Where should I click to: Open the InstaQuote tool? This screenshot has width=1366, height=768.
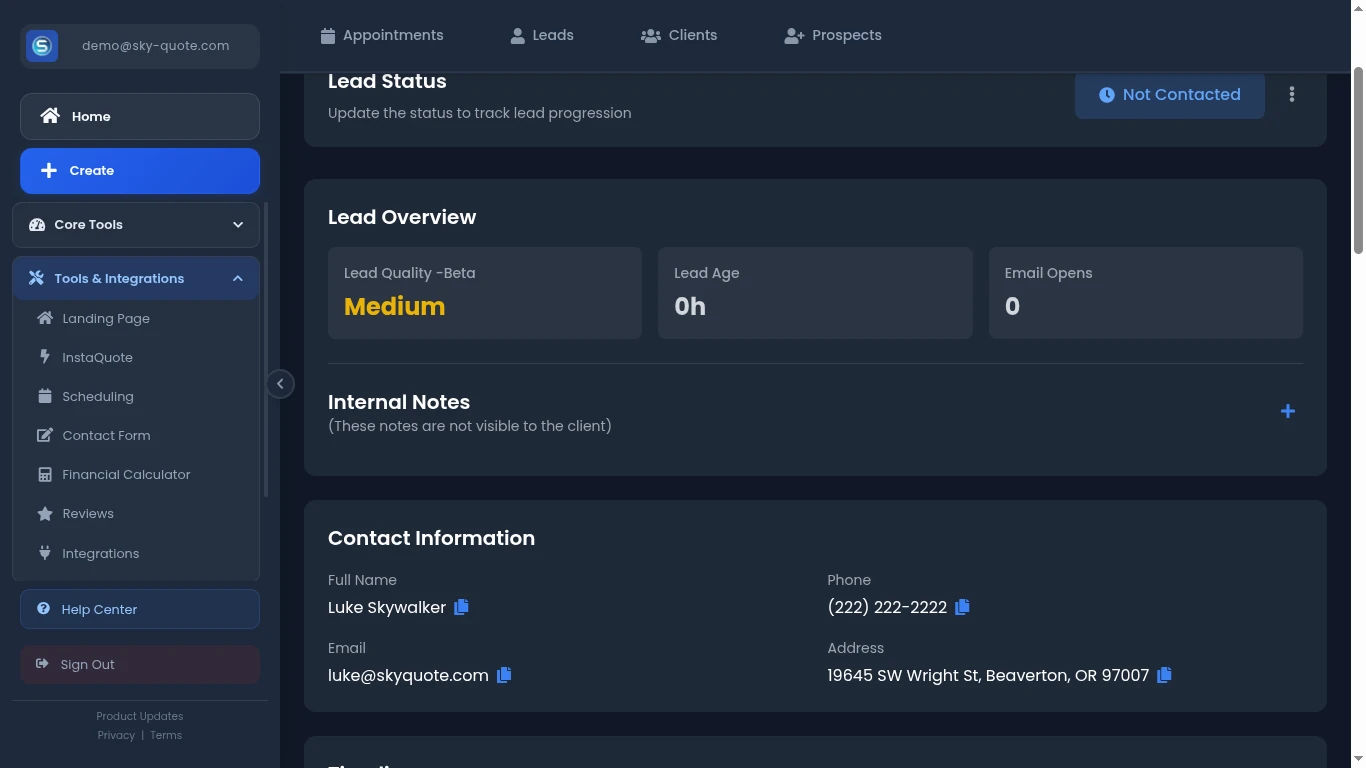point(97,357)
